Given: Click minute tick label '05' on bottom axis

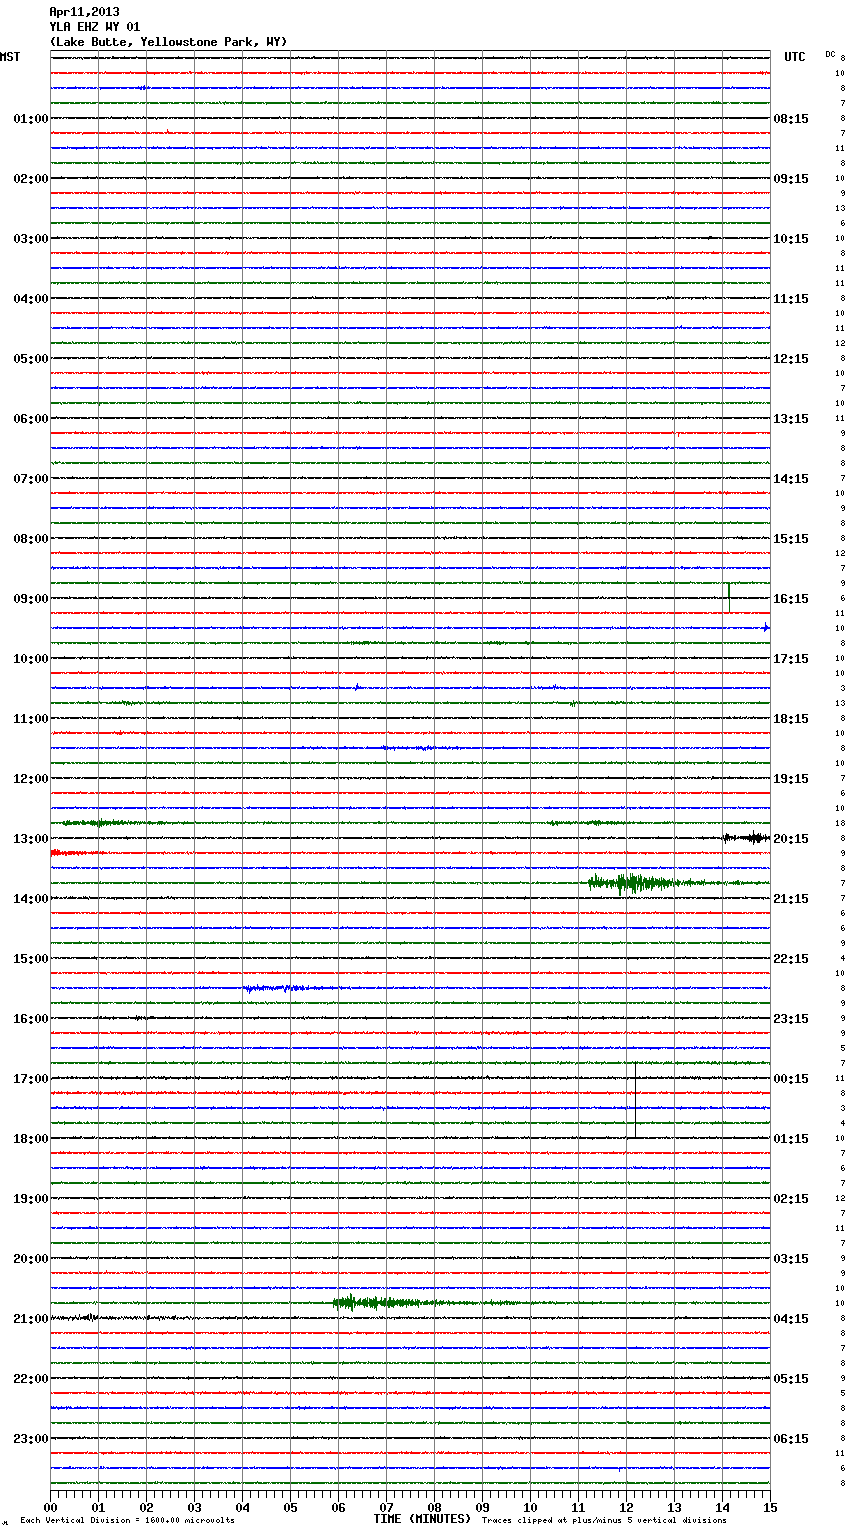Looking at the screenshot, I should (x=291, y=1507).
